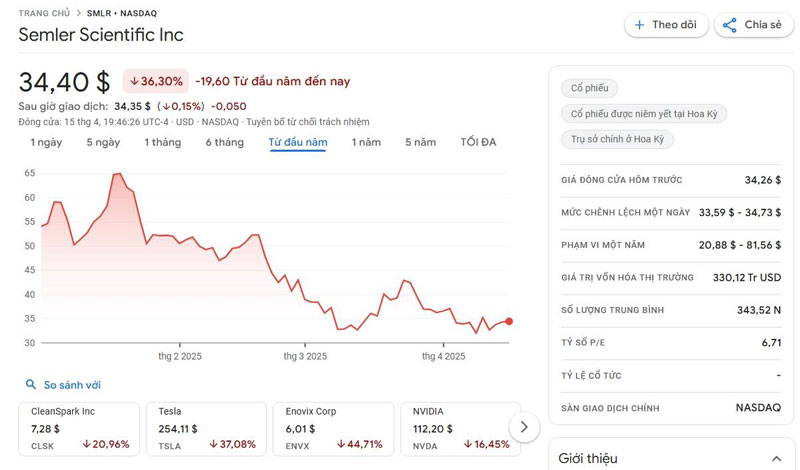Click TỶ LỆ CỔ TỨC label
This screenshot has height=470, width=800.
[591, 376]
